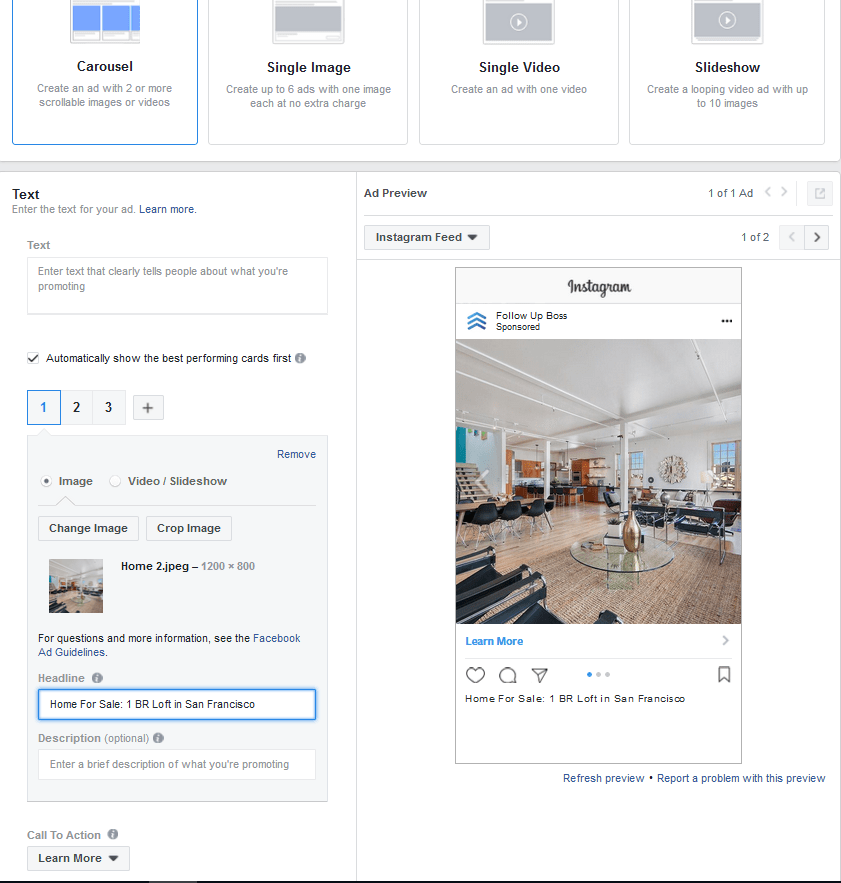Click the Instagram wordmark logo in preview
841x883 pixels.
coord(599,287)
